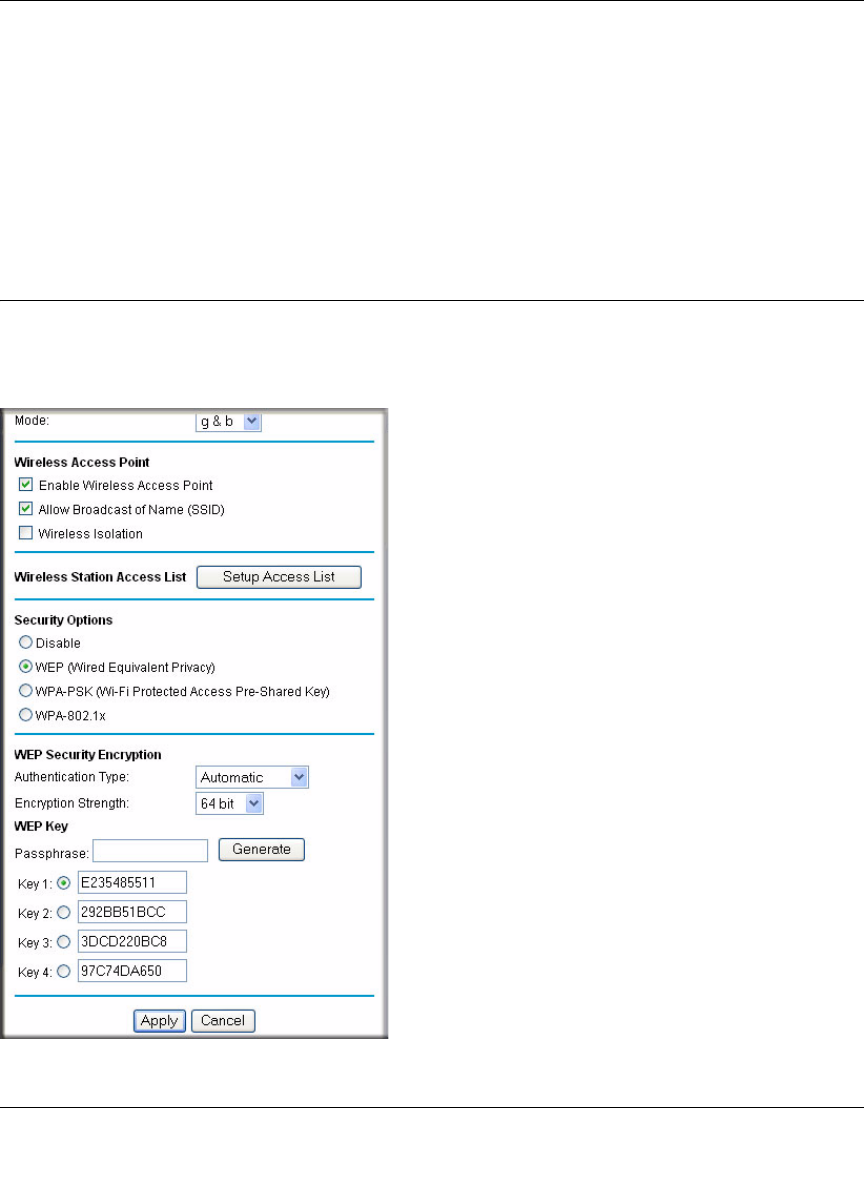The height and width of the screenshot is (1184, 864).
Task: Click the WEP Security Encryption heading
Action: tap(88, 754)
